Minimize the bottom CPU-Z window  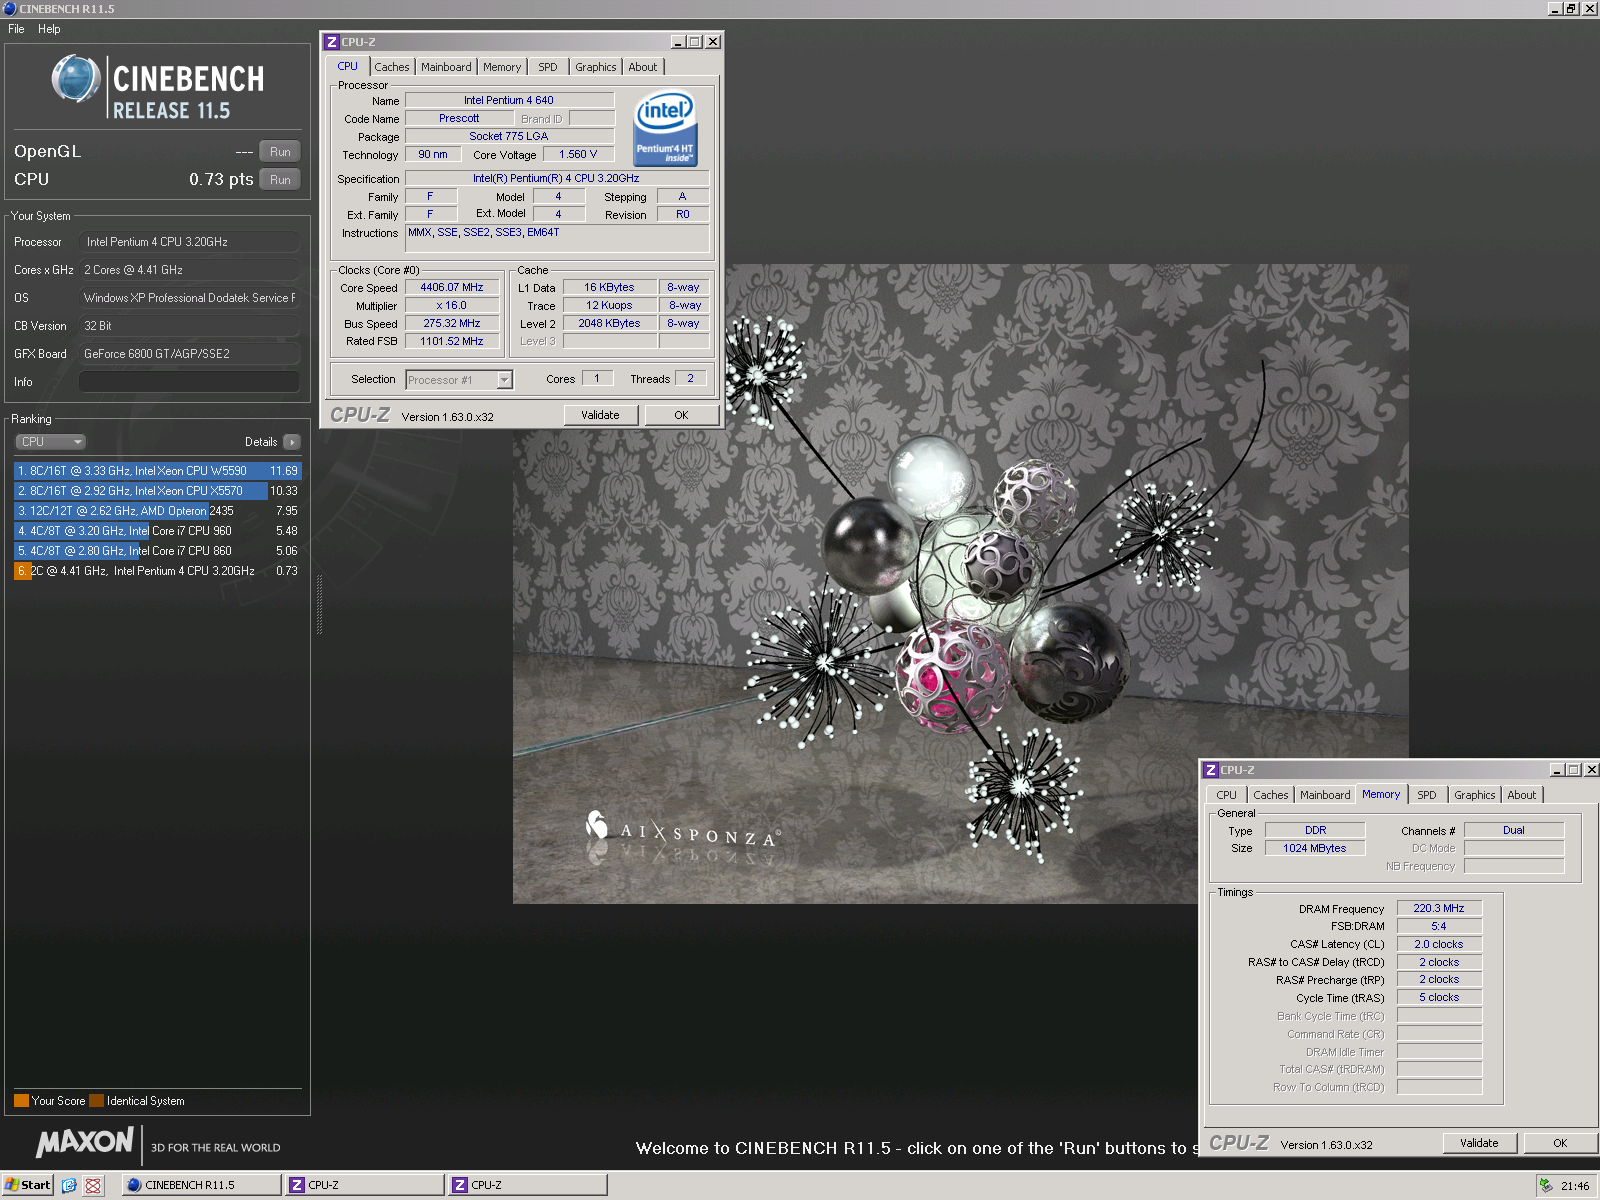1557,770
